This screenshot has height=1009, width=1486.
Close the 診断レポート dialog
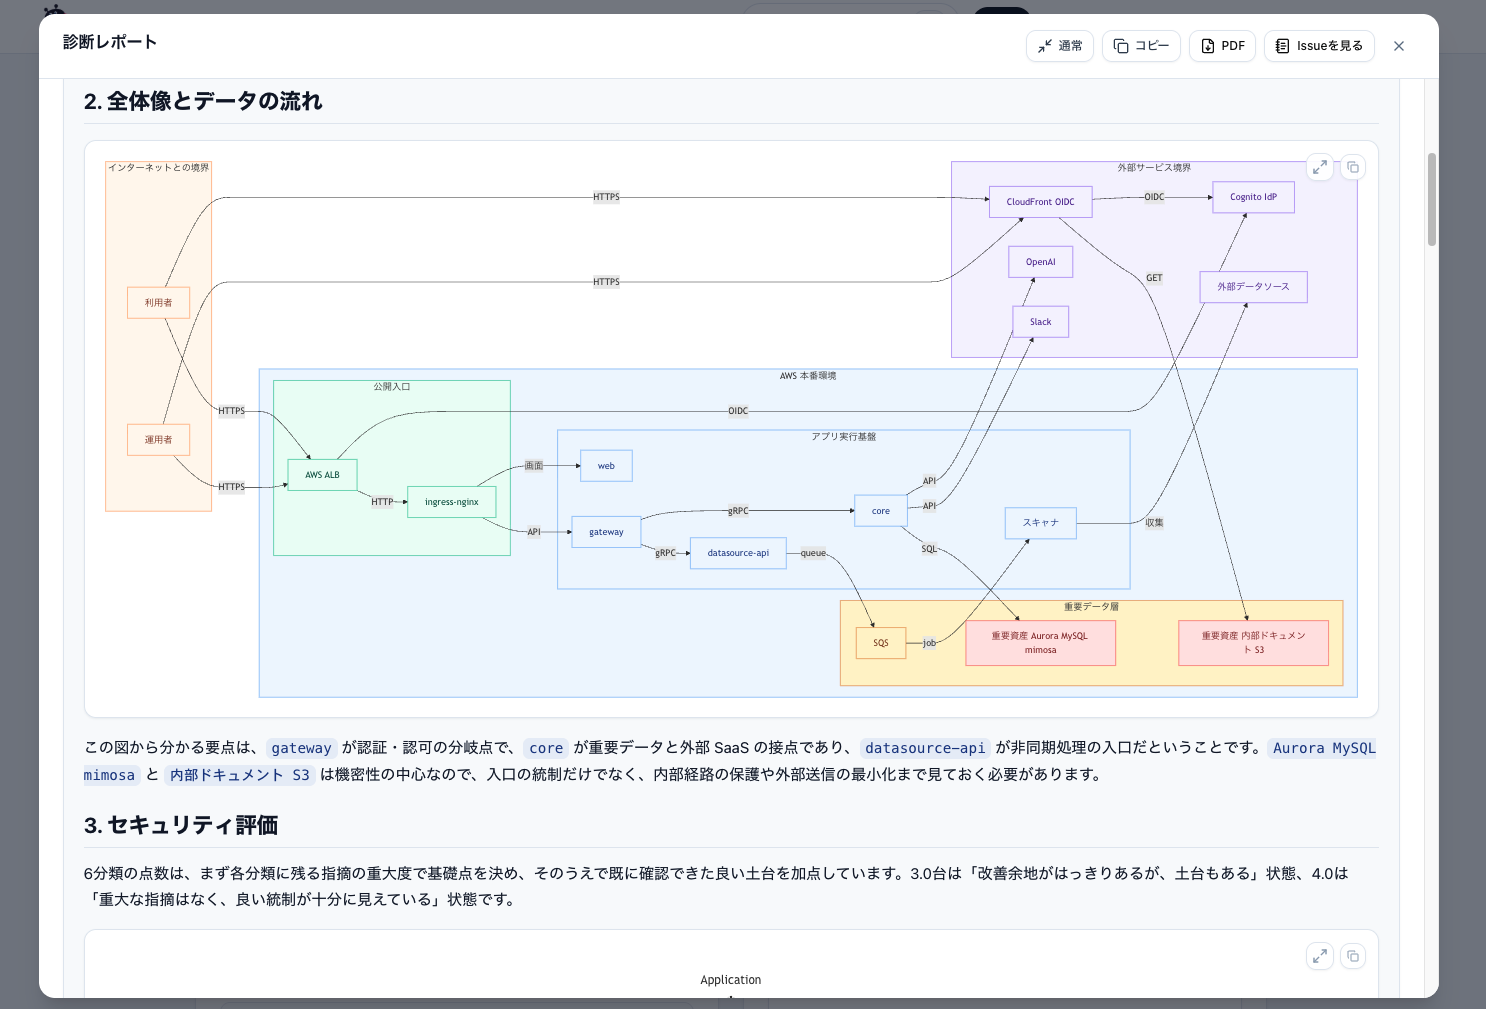pyautogui.click(x=1399, y=46)
